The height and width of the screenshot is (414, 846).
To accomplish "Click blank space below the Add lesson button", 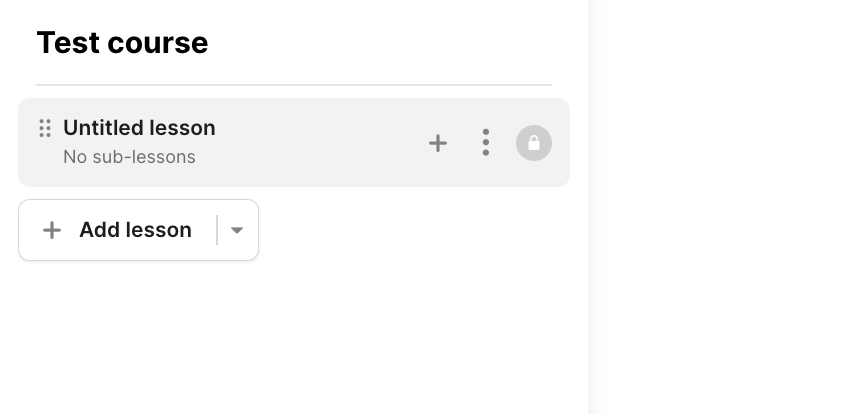I will click(138, 330).
